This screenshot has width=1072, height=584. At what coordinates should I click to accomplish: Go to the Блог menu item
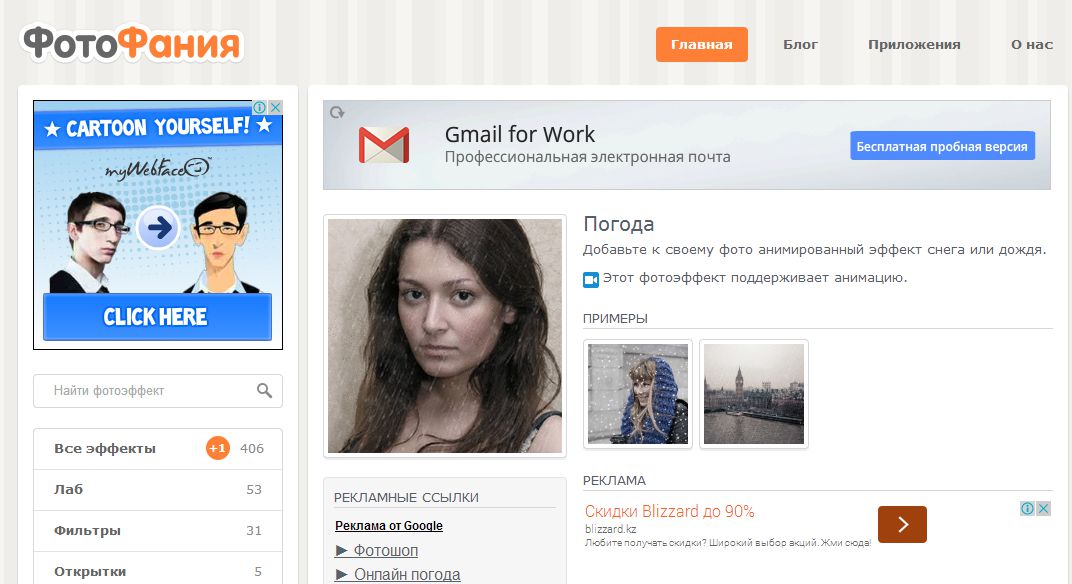pyautogui.click(x=800, y=44)
